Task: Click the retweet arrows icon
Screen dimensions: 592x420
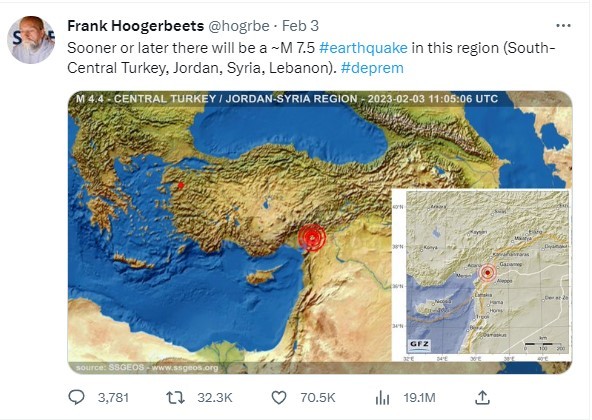Action: pos(175,397)
